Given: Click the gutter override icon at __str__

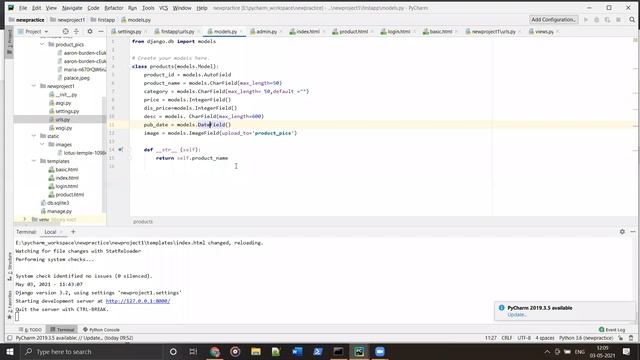Looking at the screenshot, I should coord(120,149).
